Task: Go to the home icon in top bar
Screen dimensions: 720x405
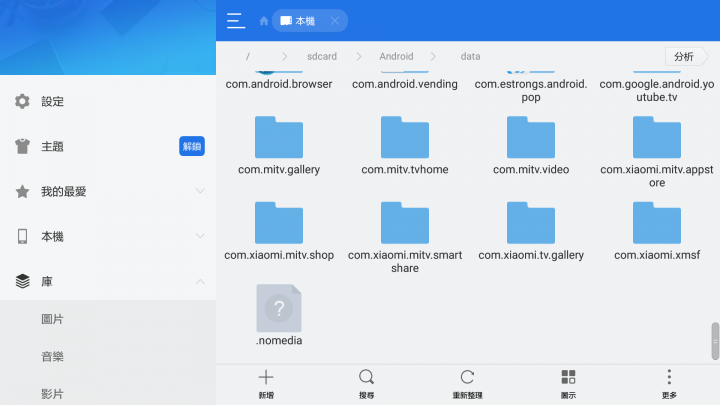Action: [264, 21]
